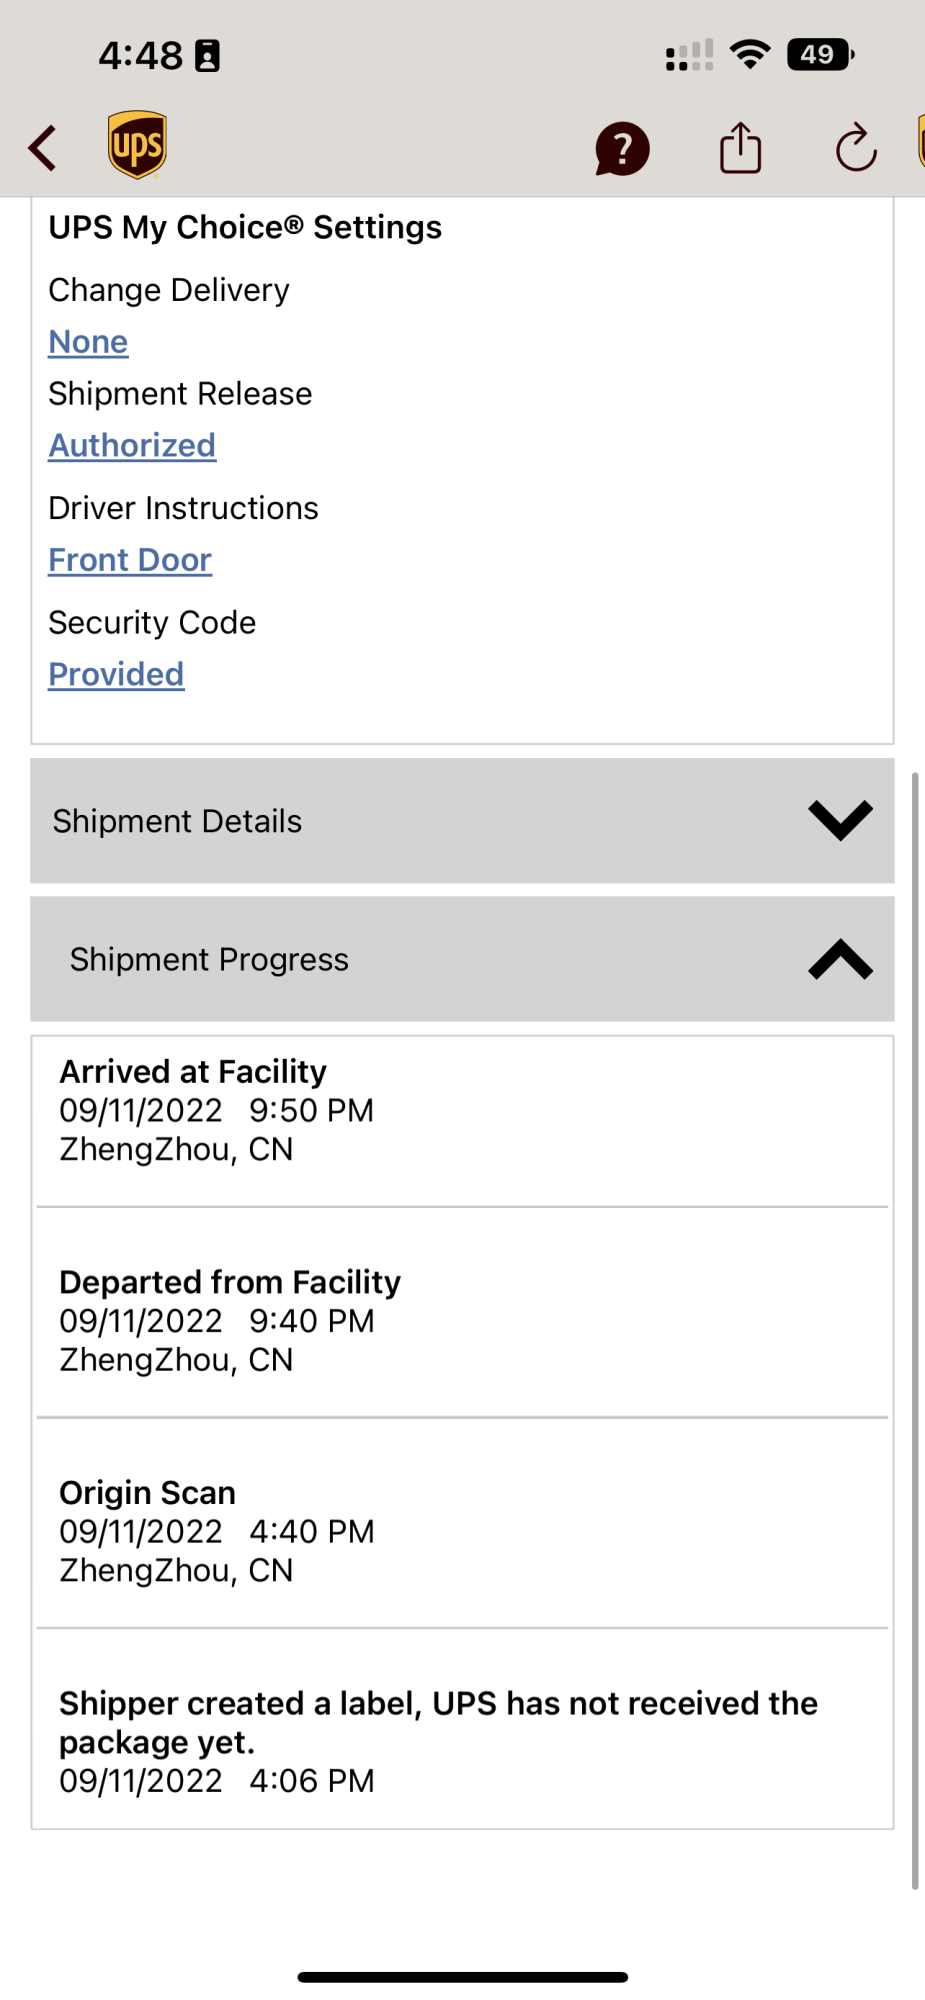Tap the share icon
The image size is (925, 2000).
click(741, 147)
